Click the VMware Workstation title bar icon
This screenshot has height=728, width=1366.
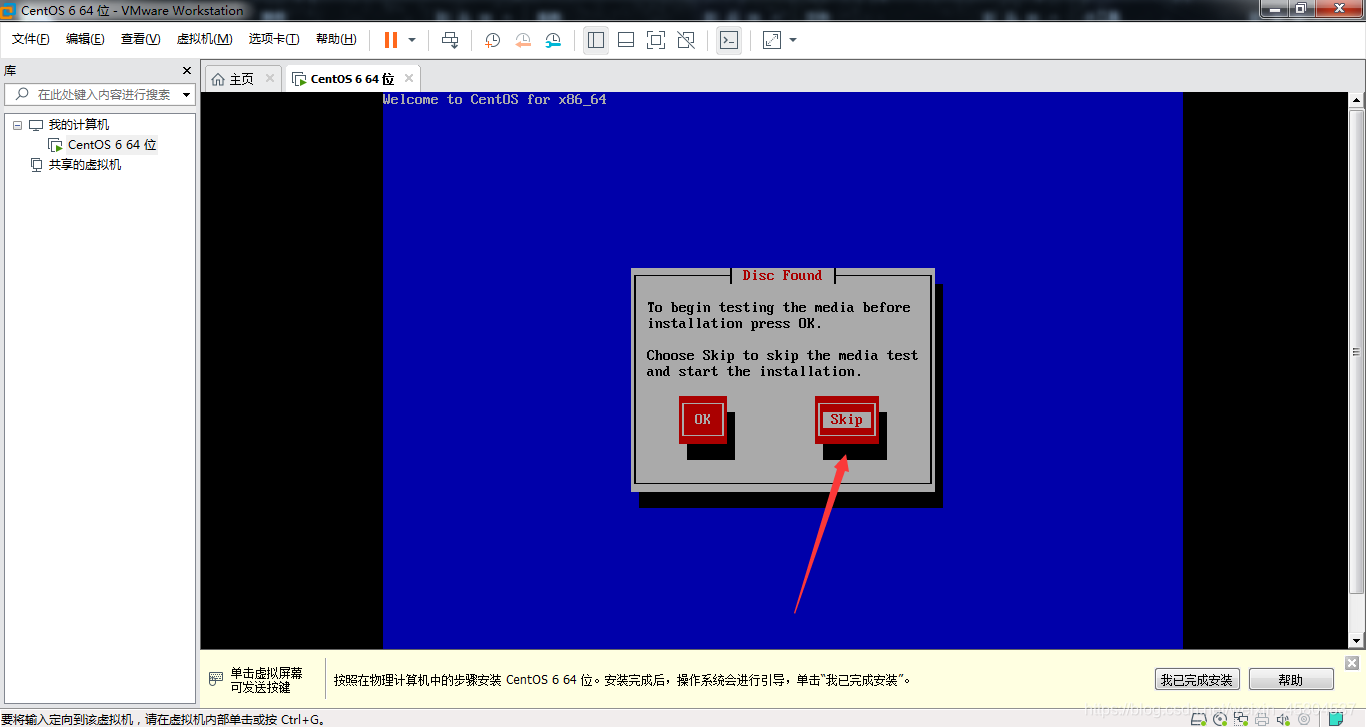tap(10, 10)
